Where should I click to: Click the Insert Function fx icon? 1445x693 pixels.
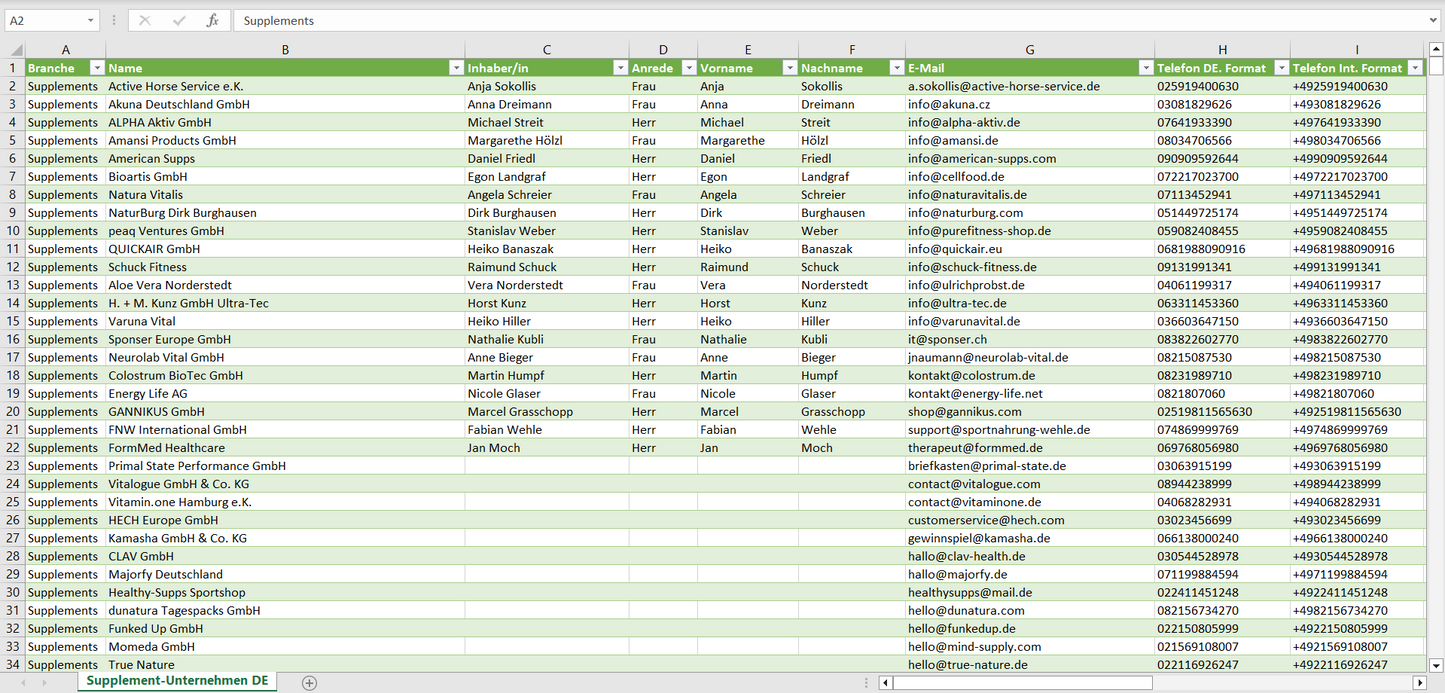(212, 20)
